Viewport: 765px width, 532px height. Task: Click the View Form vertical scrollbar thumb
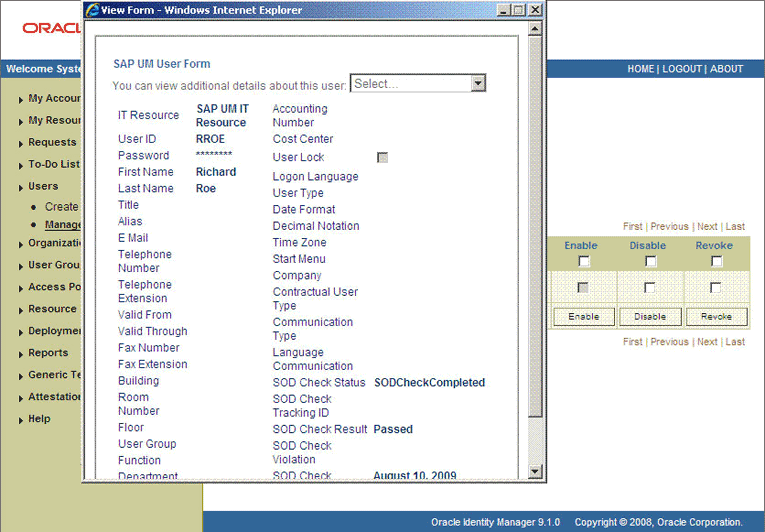[535, 227]
